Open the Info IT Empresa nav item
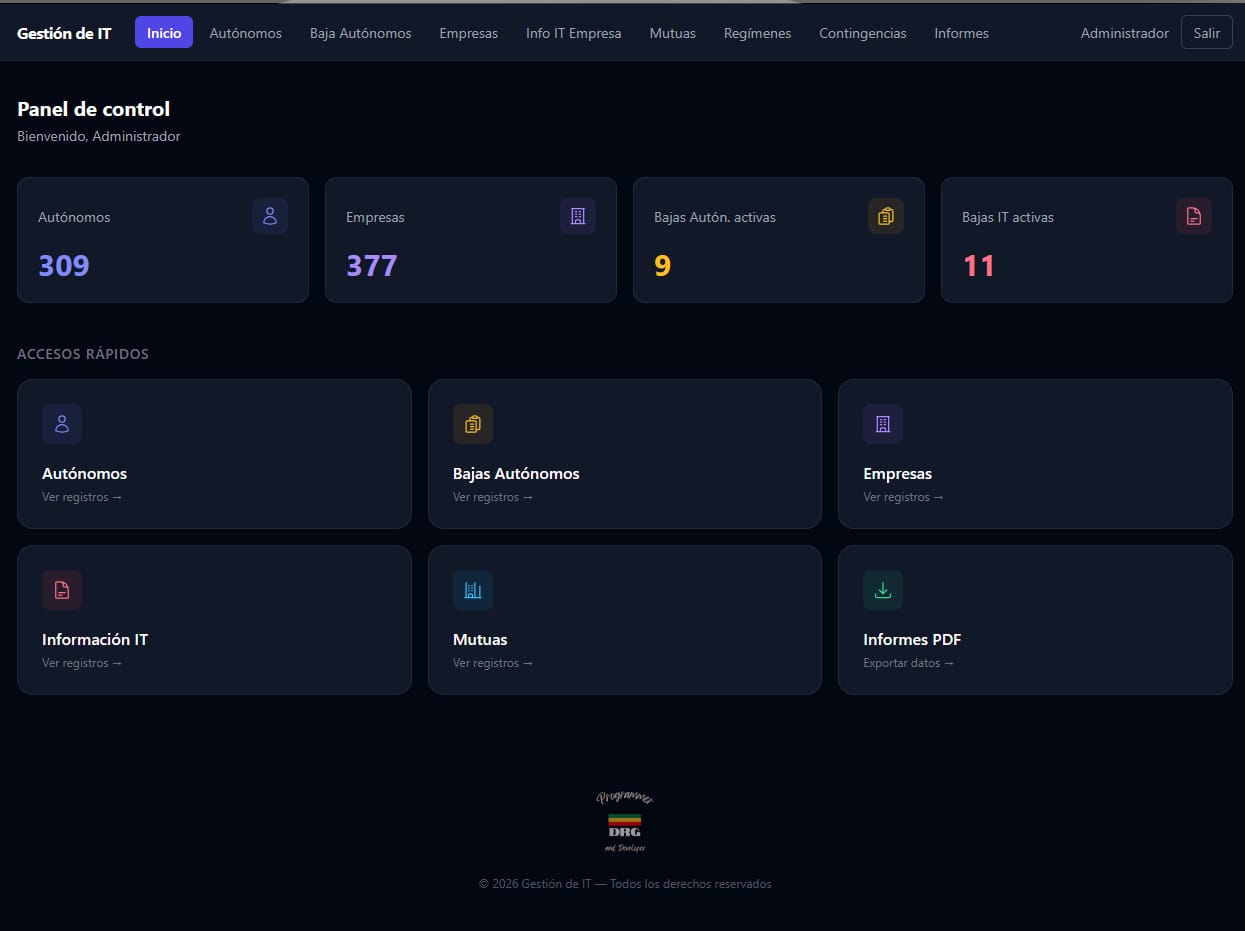The image size is (1245, 931). tap(573, 33)
